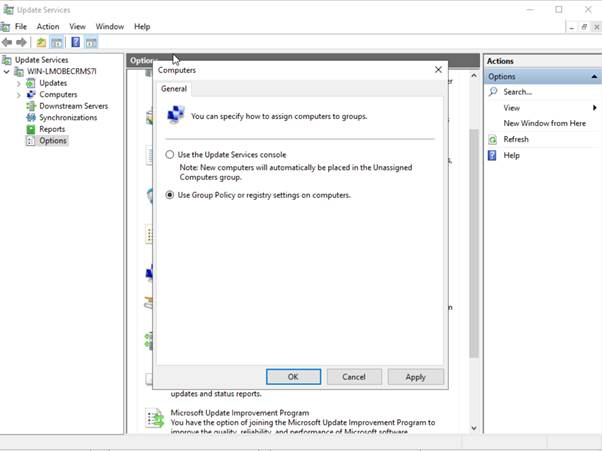Click the options list vertical scrollbar thumb
The image size is (602, 451).
pos(474,243)
